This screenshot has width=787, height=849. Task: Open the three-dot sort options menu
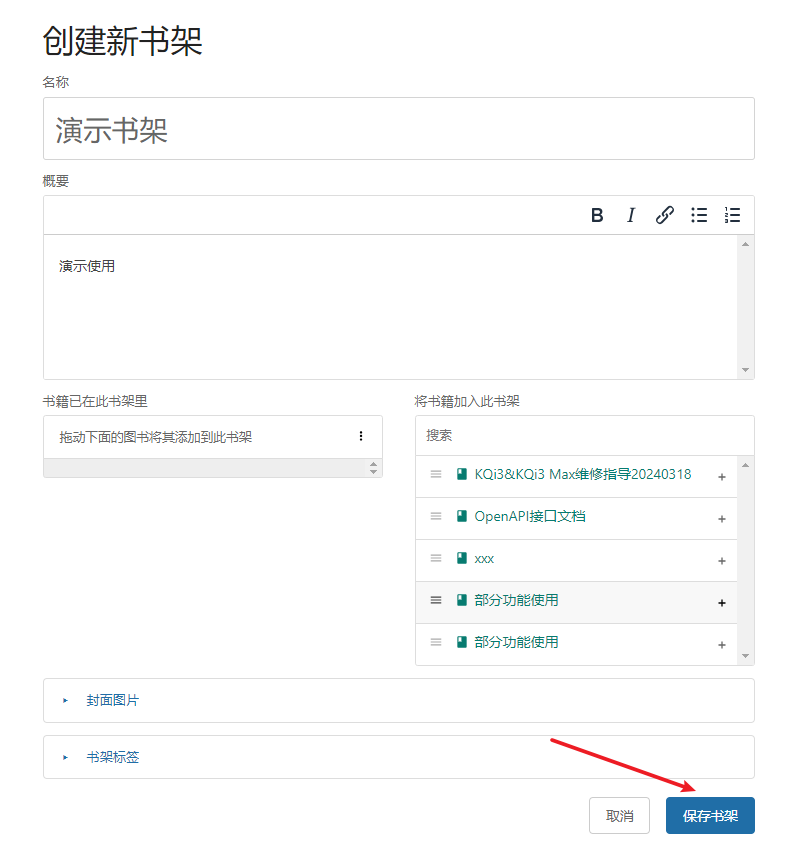[x=361, y=437]
